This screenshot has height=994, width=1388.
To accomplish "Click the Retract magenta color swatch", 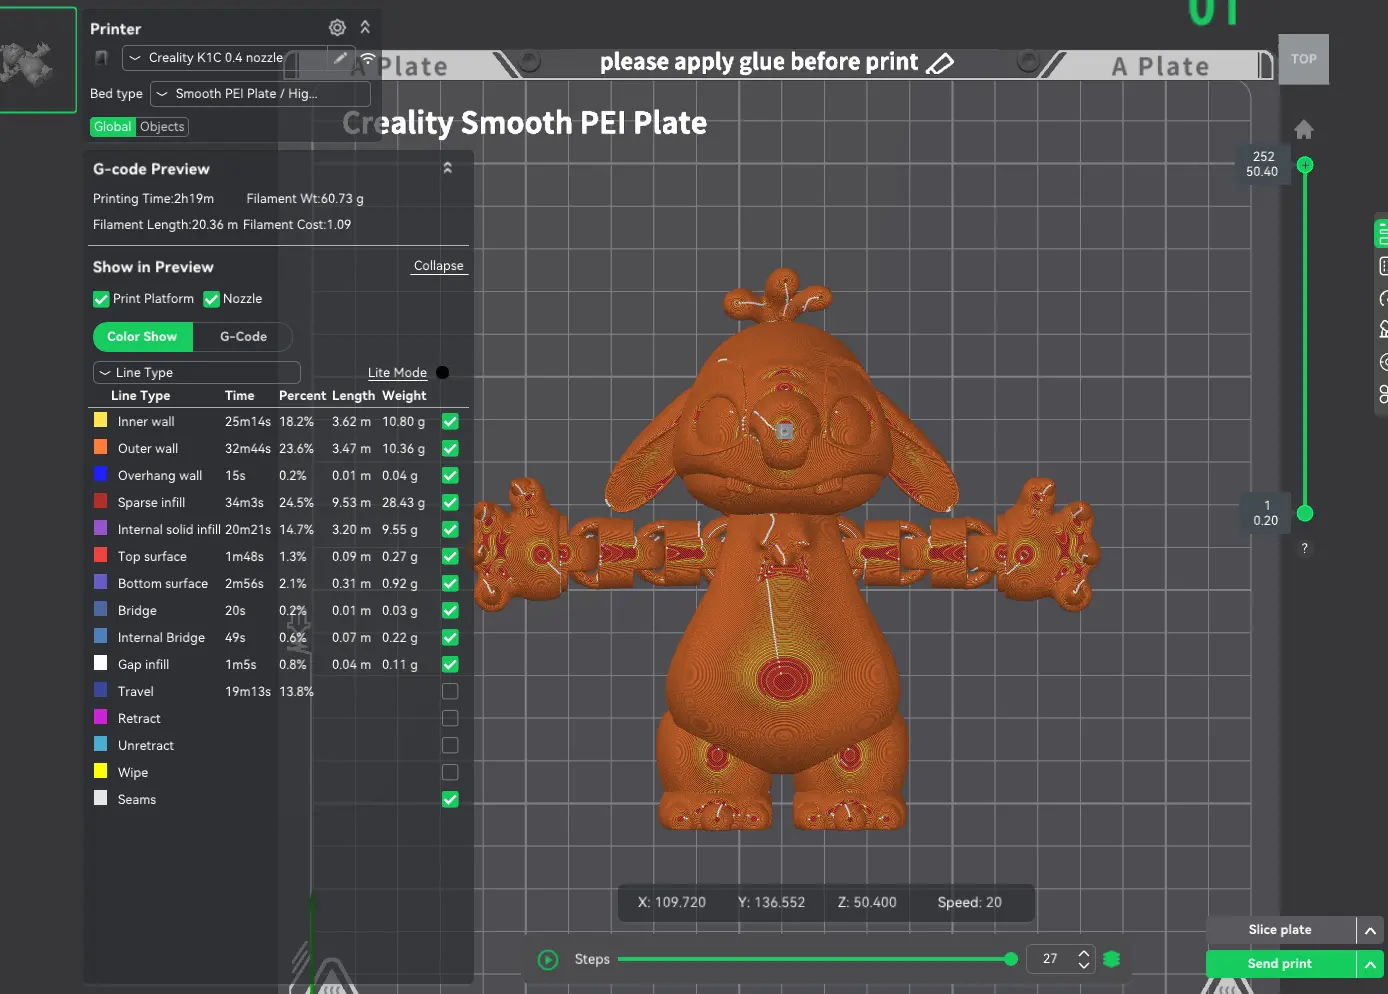I will click(100, 718).
